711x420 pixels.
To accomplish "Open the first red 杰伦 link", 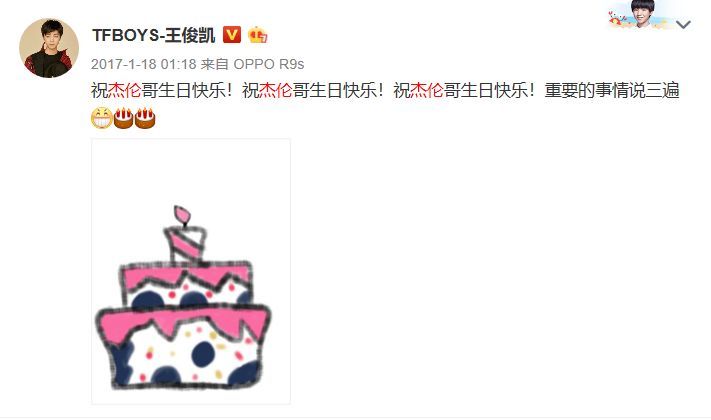I will coord(124,90).
